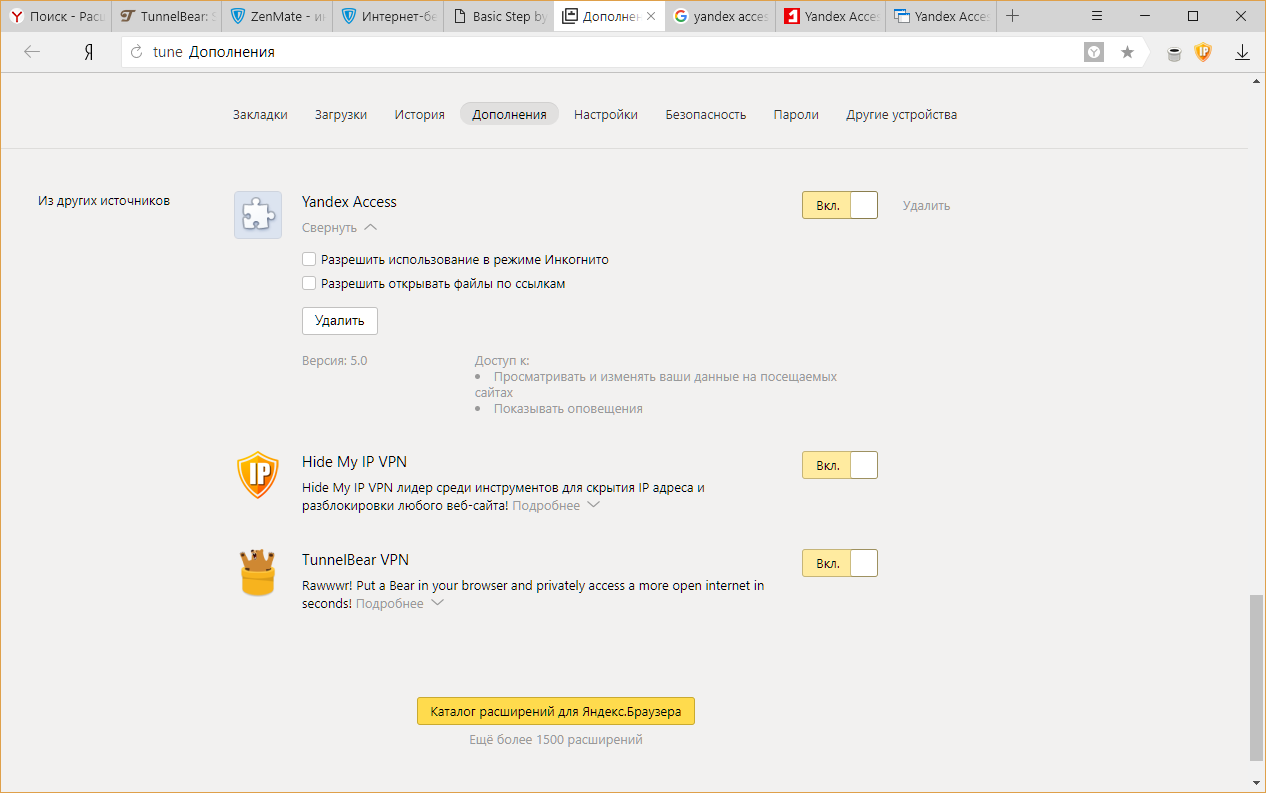Click the Yandex Access puzzle piece icon
Screen dimensions: 1266x793
[258, 215]
